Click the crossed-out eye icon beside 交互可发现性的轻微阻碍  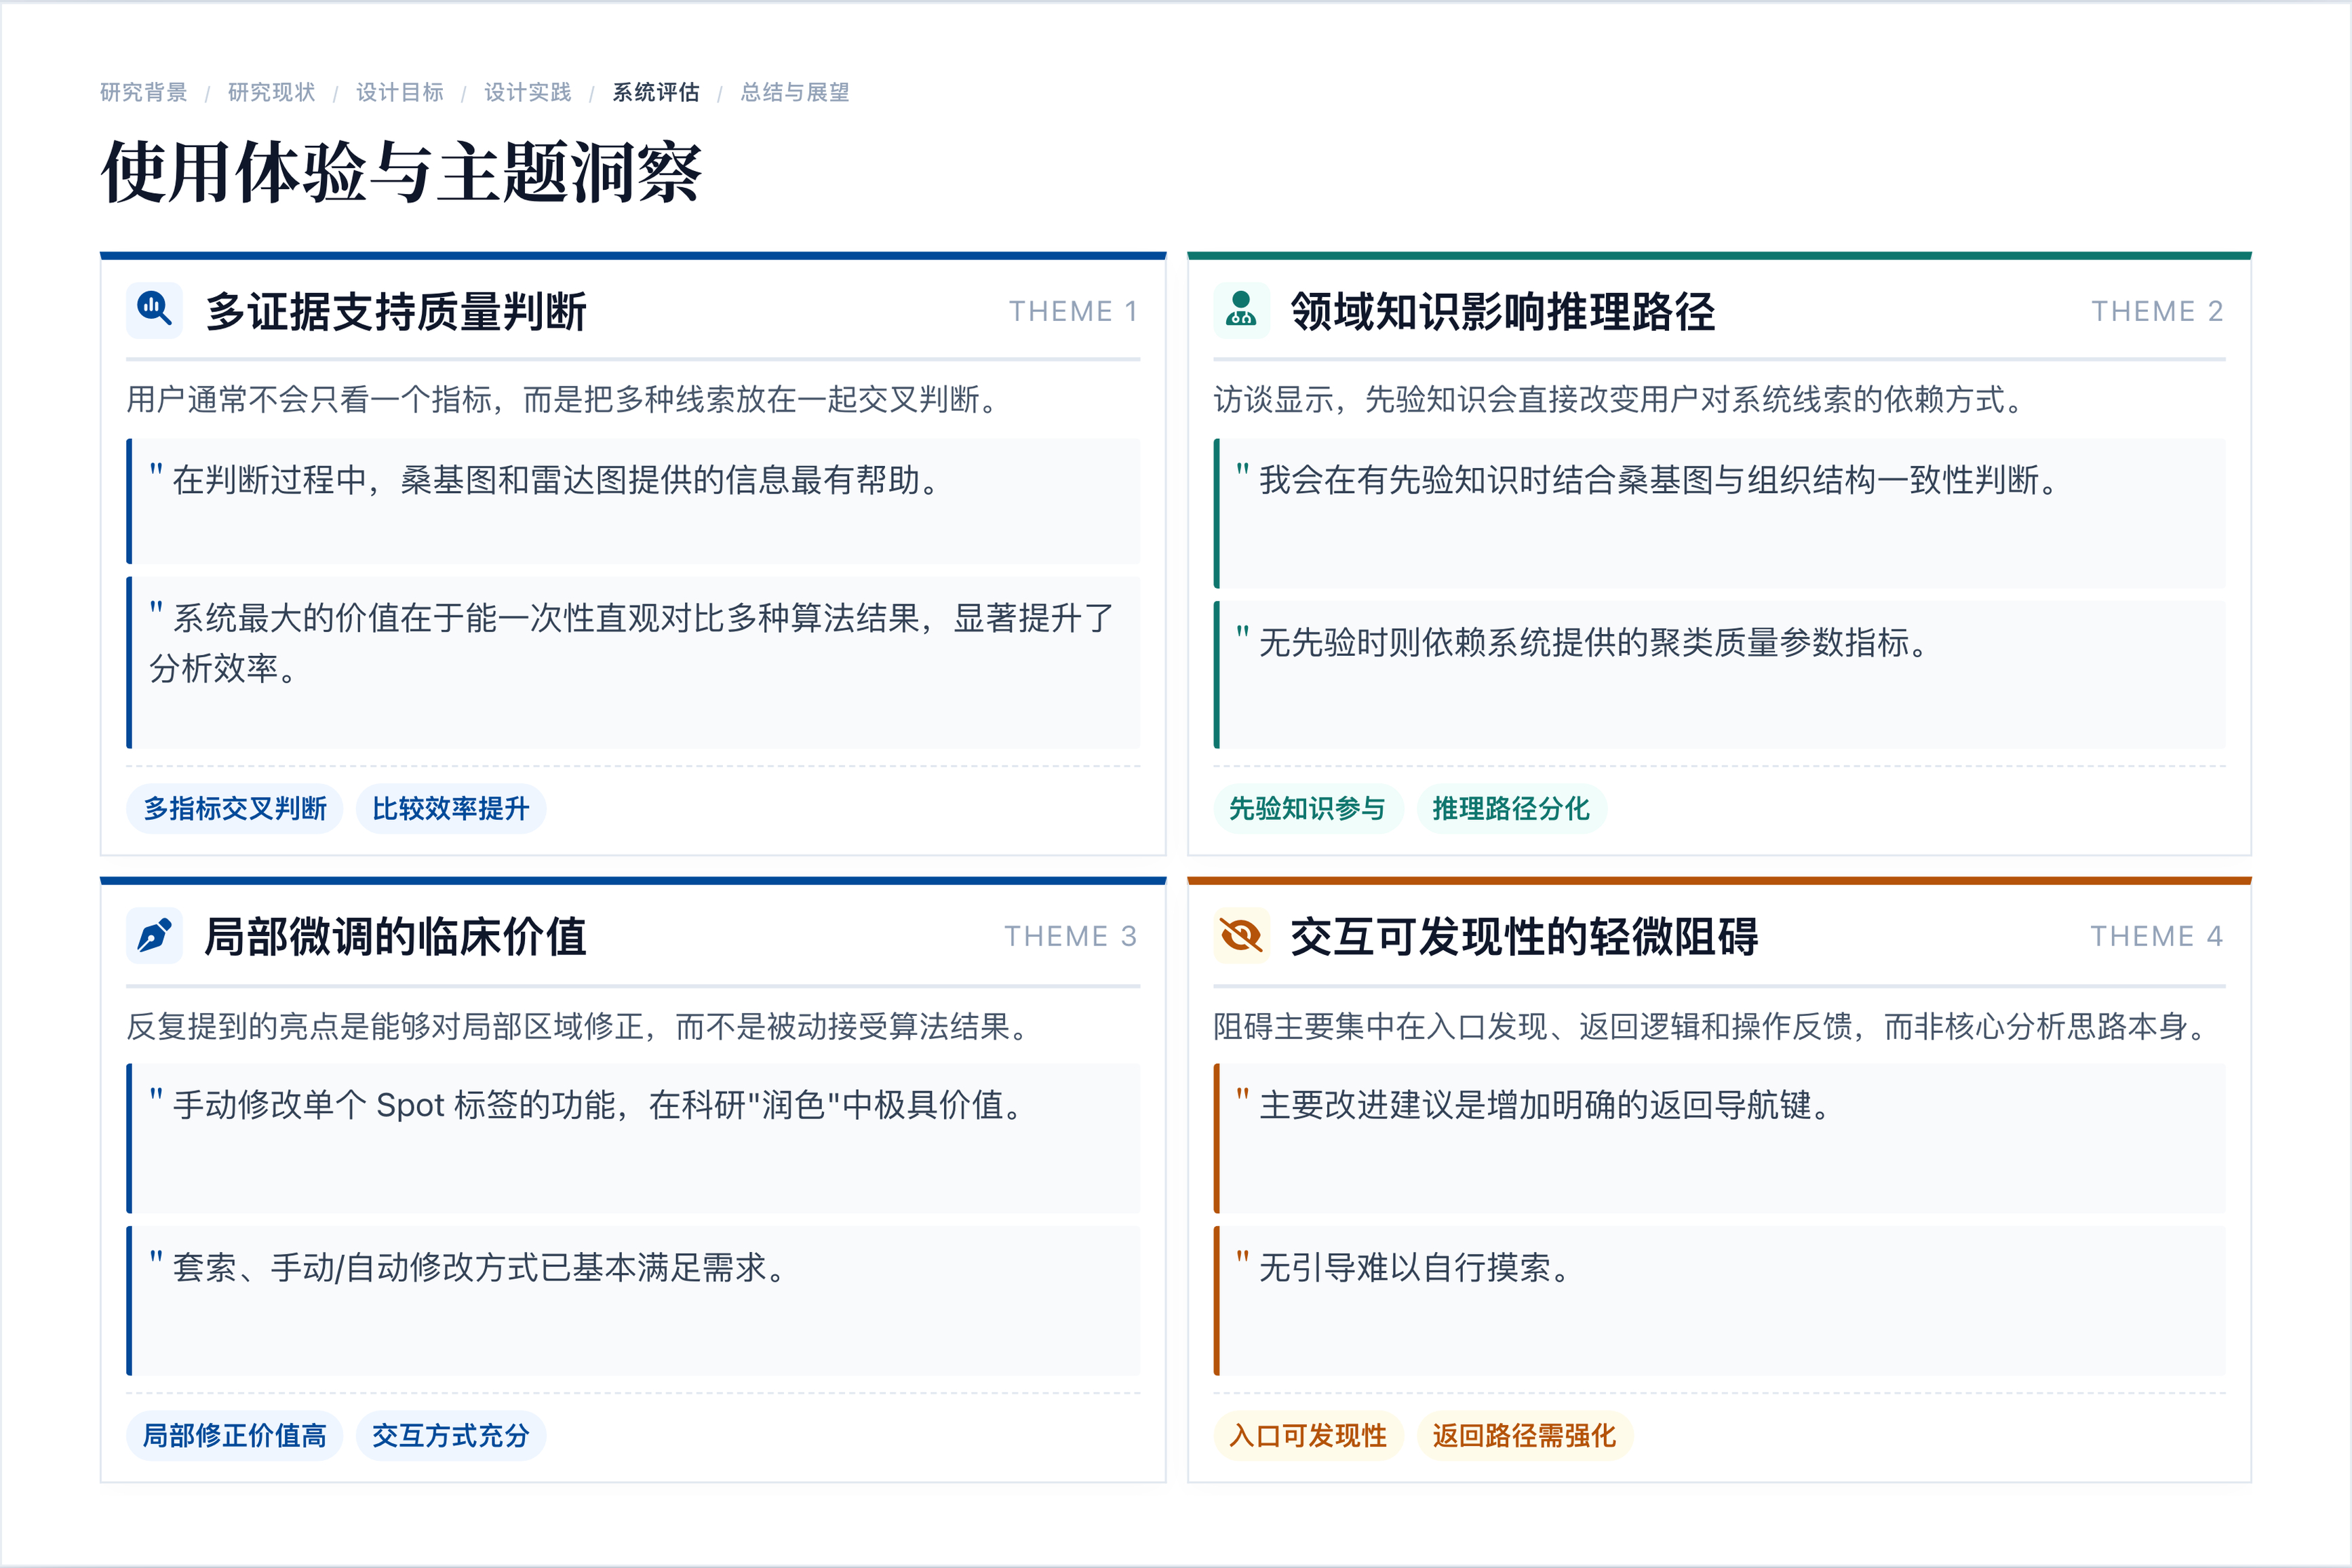[x=1241, y=936]
